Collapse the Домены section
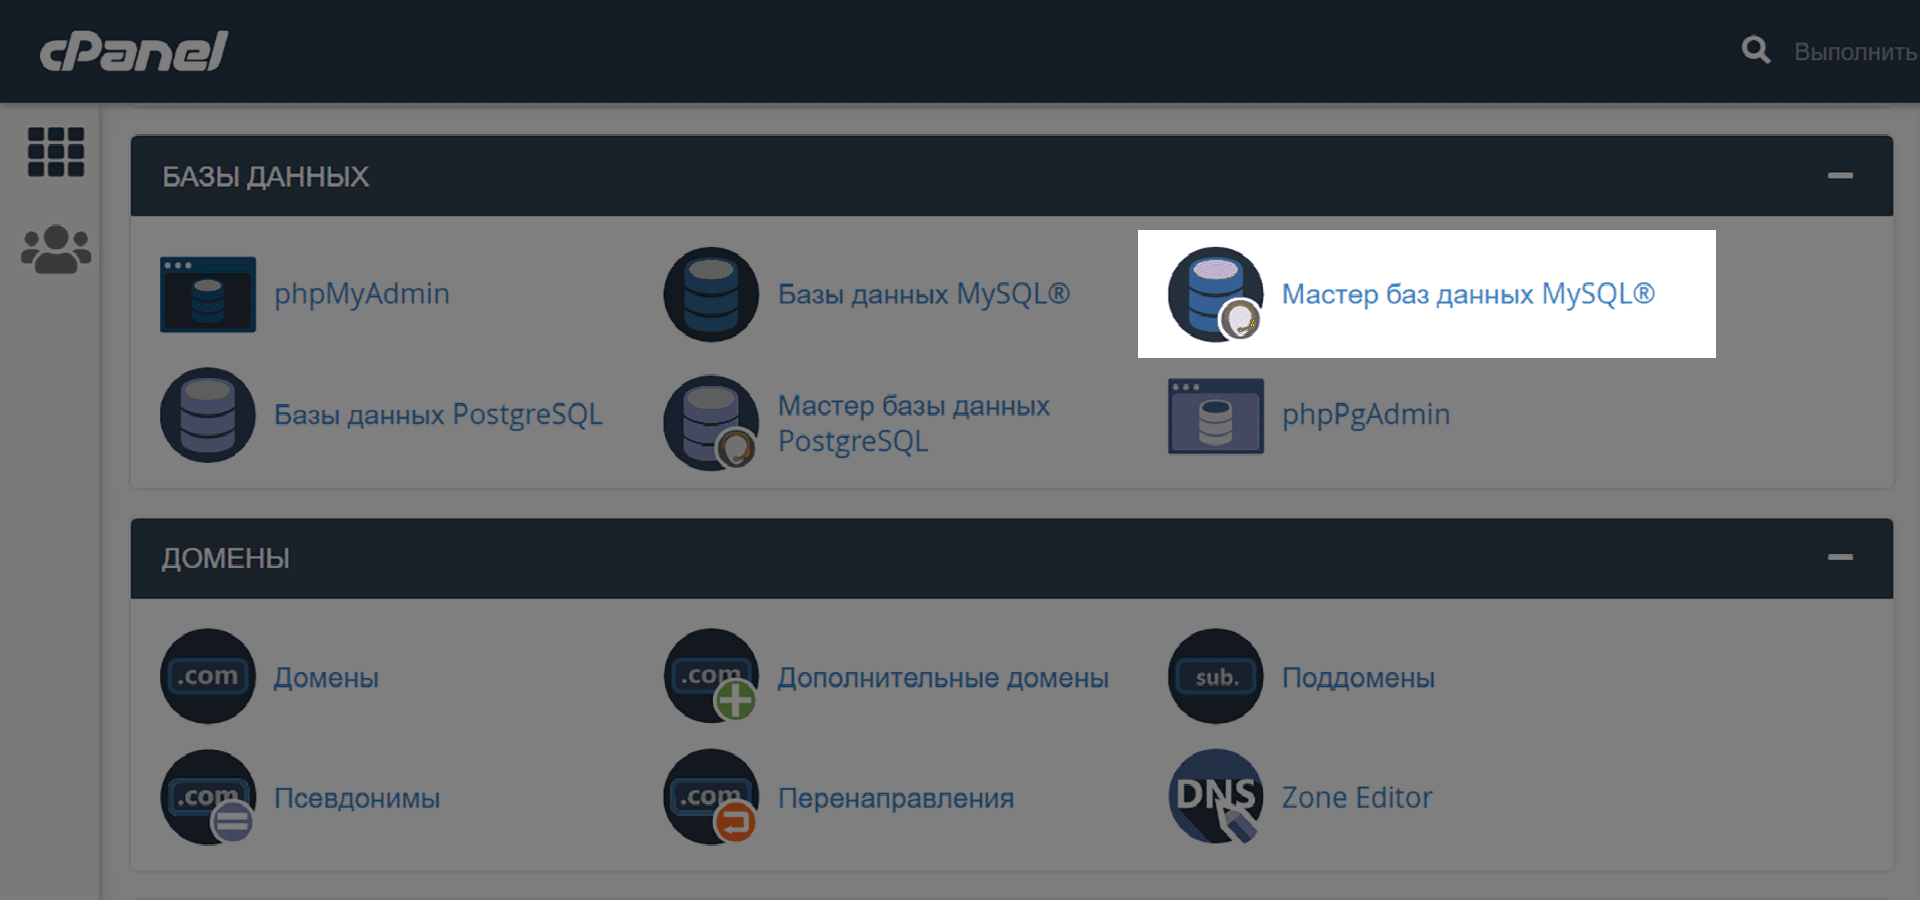This screenshot has height=900, width=1920. 1840,557
